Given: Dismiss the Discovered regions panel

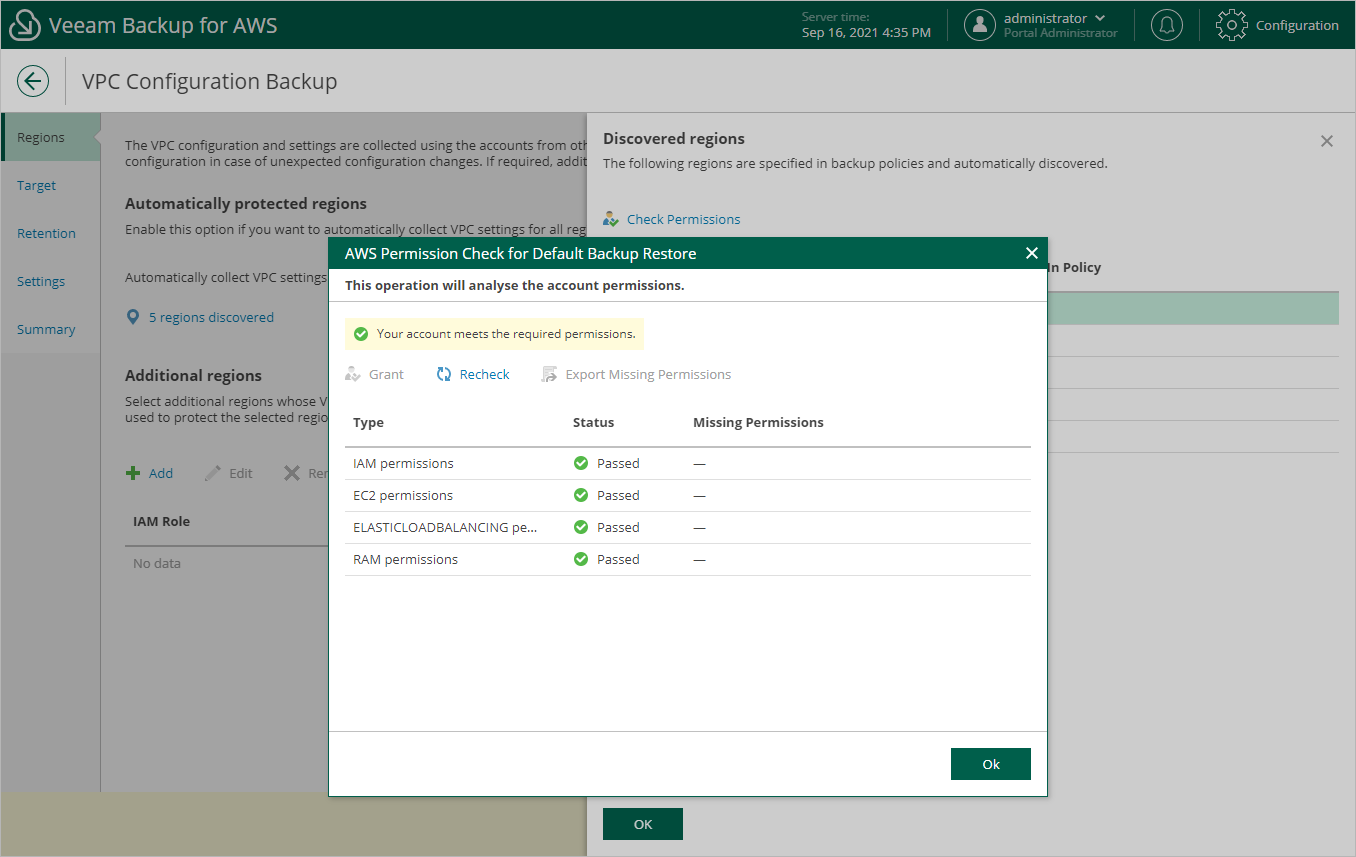Looking at the screenshot, I should [1326, 141].
